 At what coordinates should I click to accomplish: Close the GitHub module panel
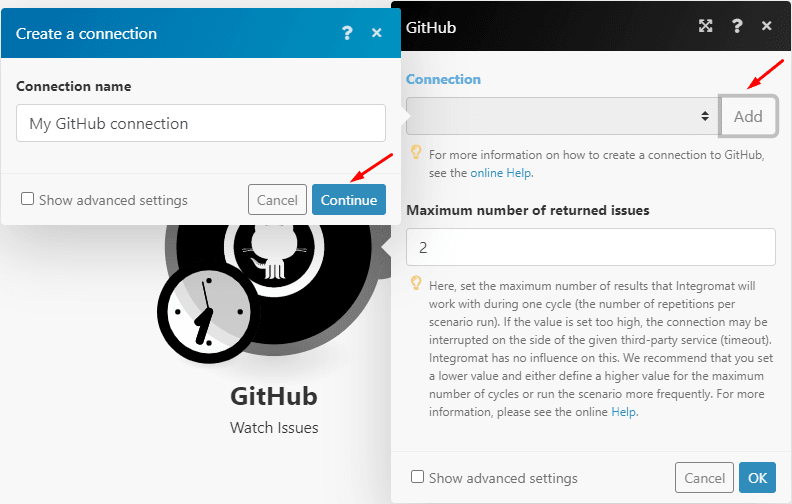click(767, 27)
